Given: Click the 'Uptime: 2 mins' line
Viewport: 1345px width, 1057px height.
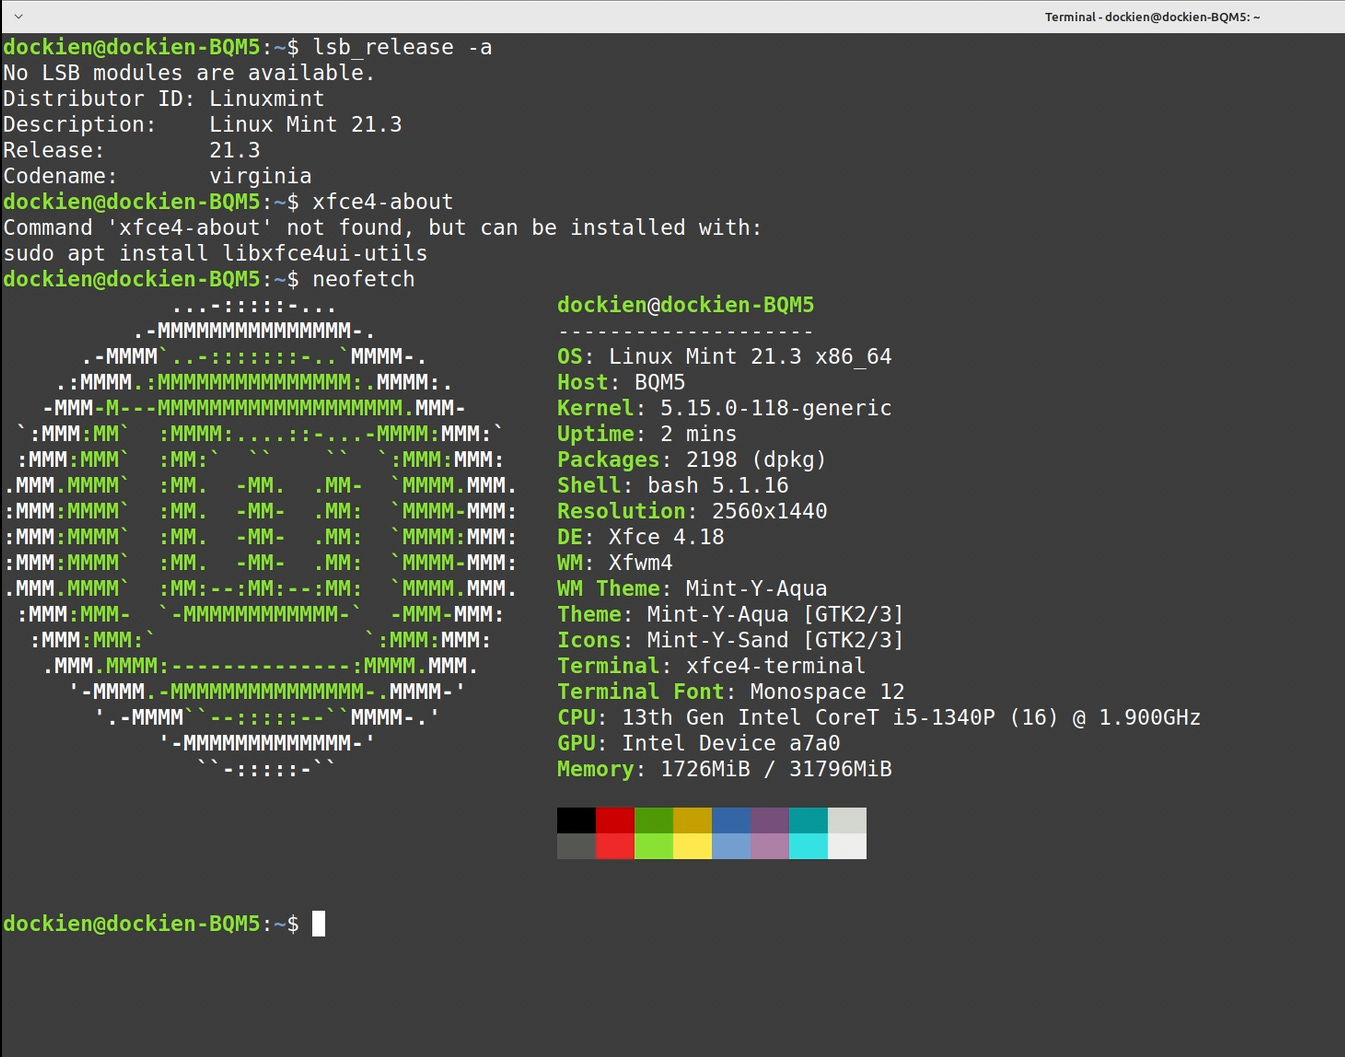Looking at the screenshot, I should [647, 434].
